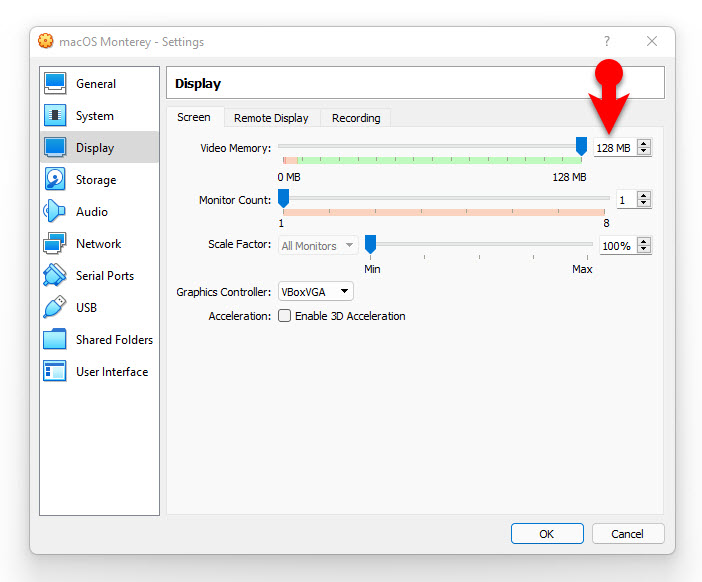The image size is (702, 582).
Task: Select the Storage label in sidebar
Action: tap(96, 180)
